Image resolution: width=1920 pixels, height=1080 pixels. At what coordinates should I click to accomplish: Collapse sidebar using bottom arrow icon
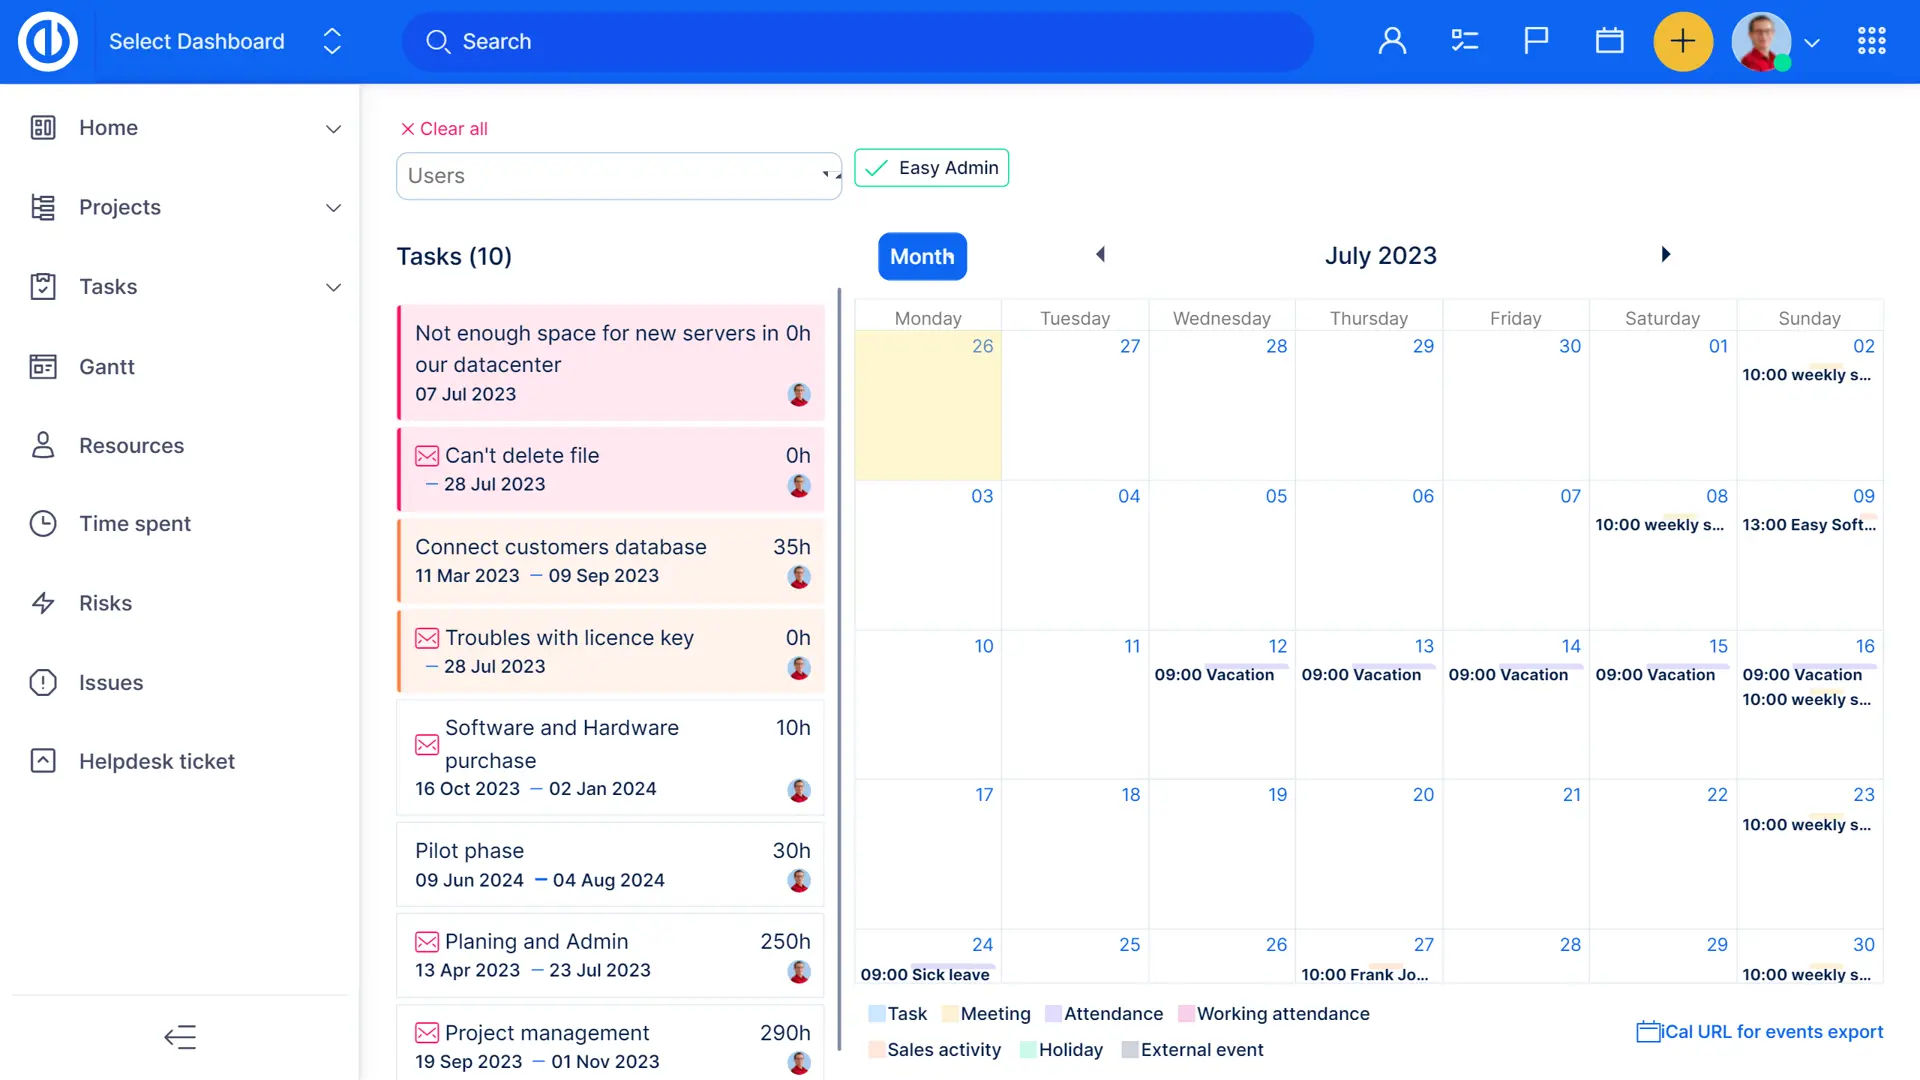[180, 1037]
